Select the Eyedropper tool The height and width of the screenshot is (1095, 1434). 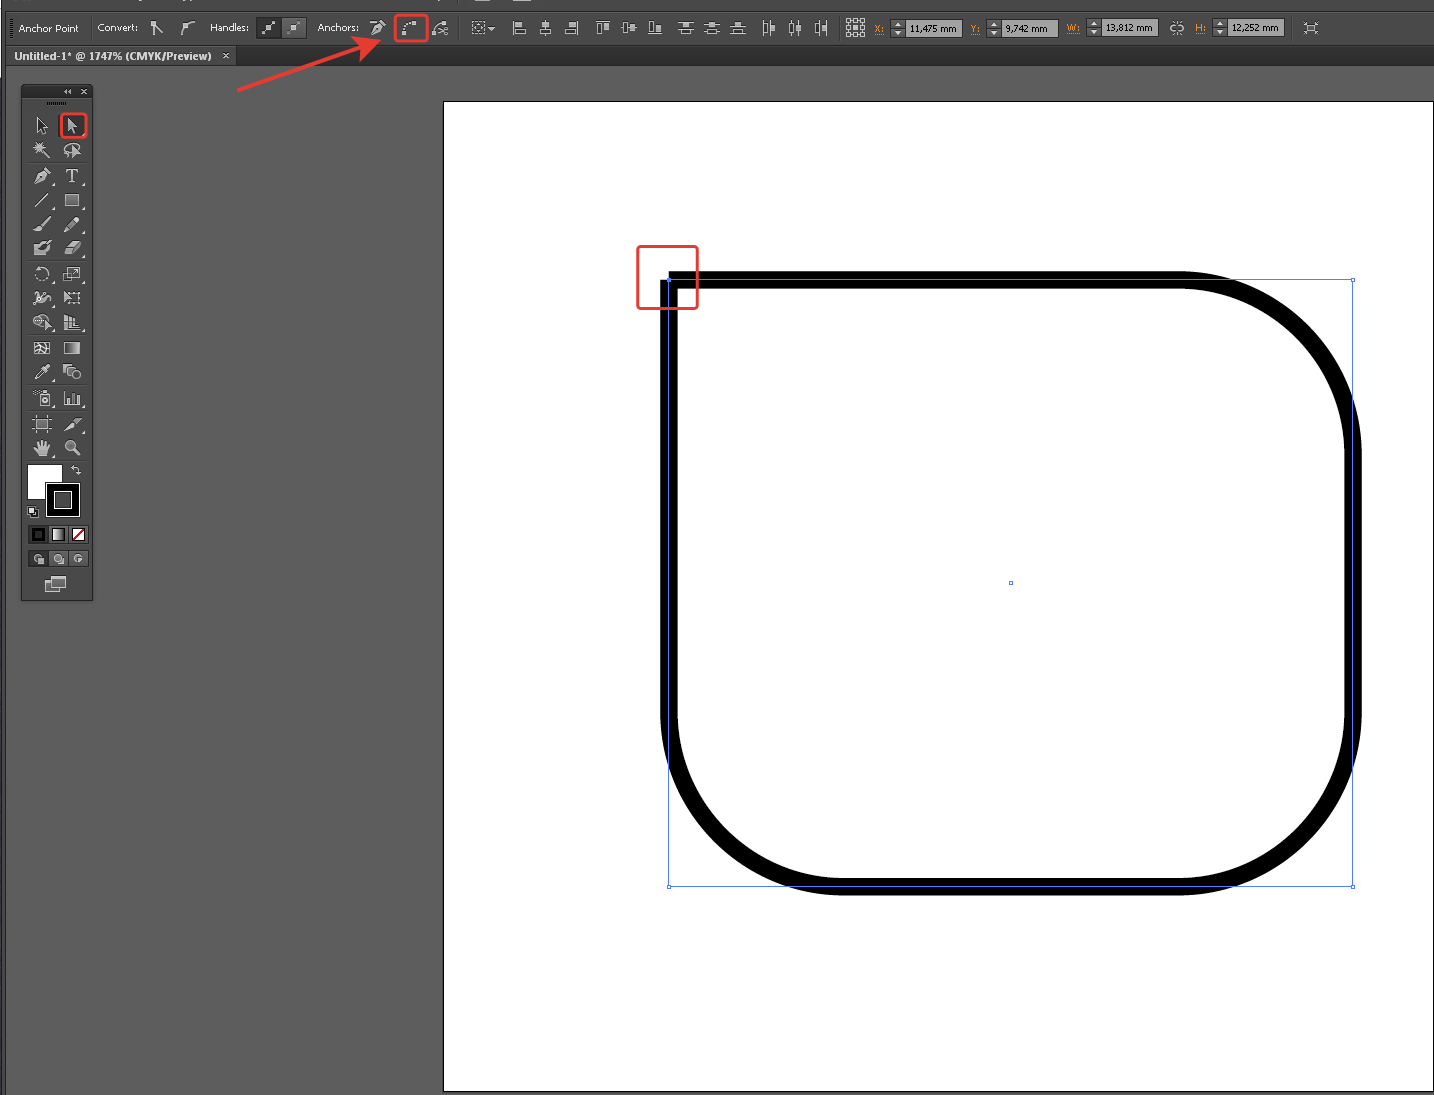pos(42,372)
